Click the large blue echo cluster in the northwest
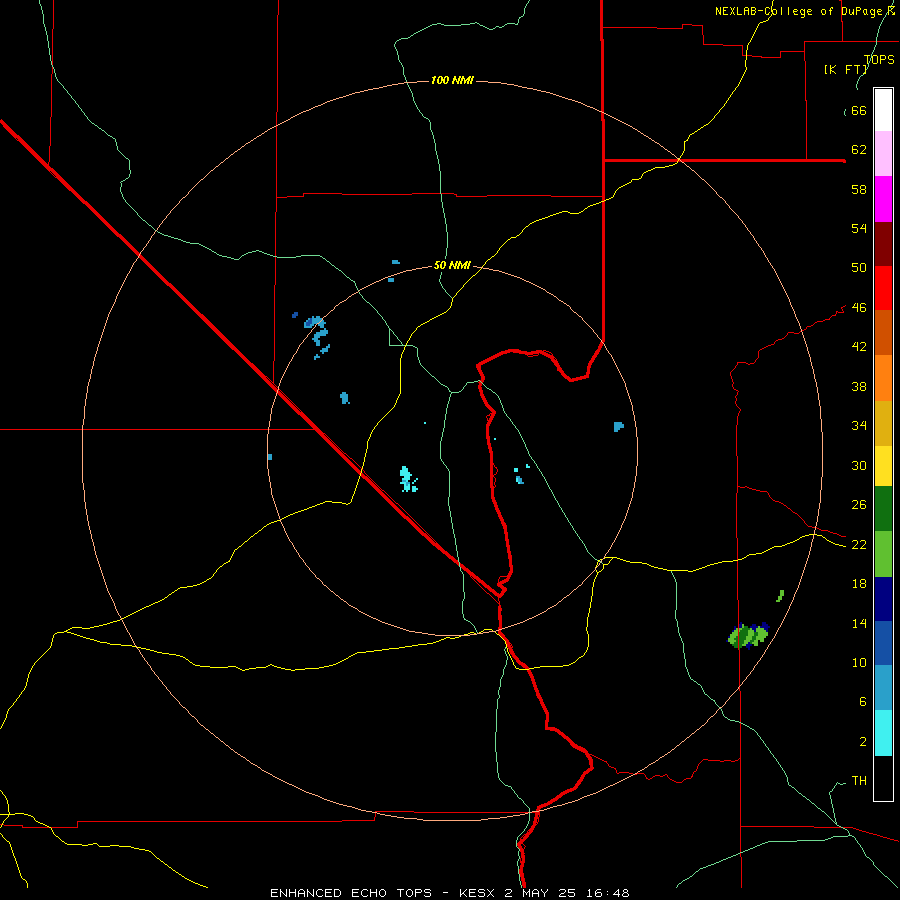Screen dimensions: 900x900 pos(317,336)
